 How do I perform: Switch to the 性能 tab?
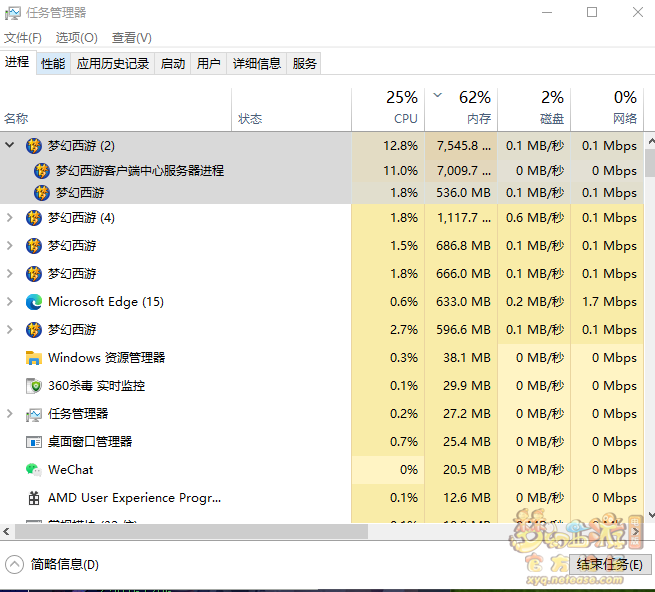(53, 64)
